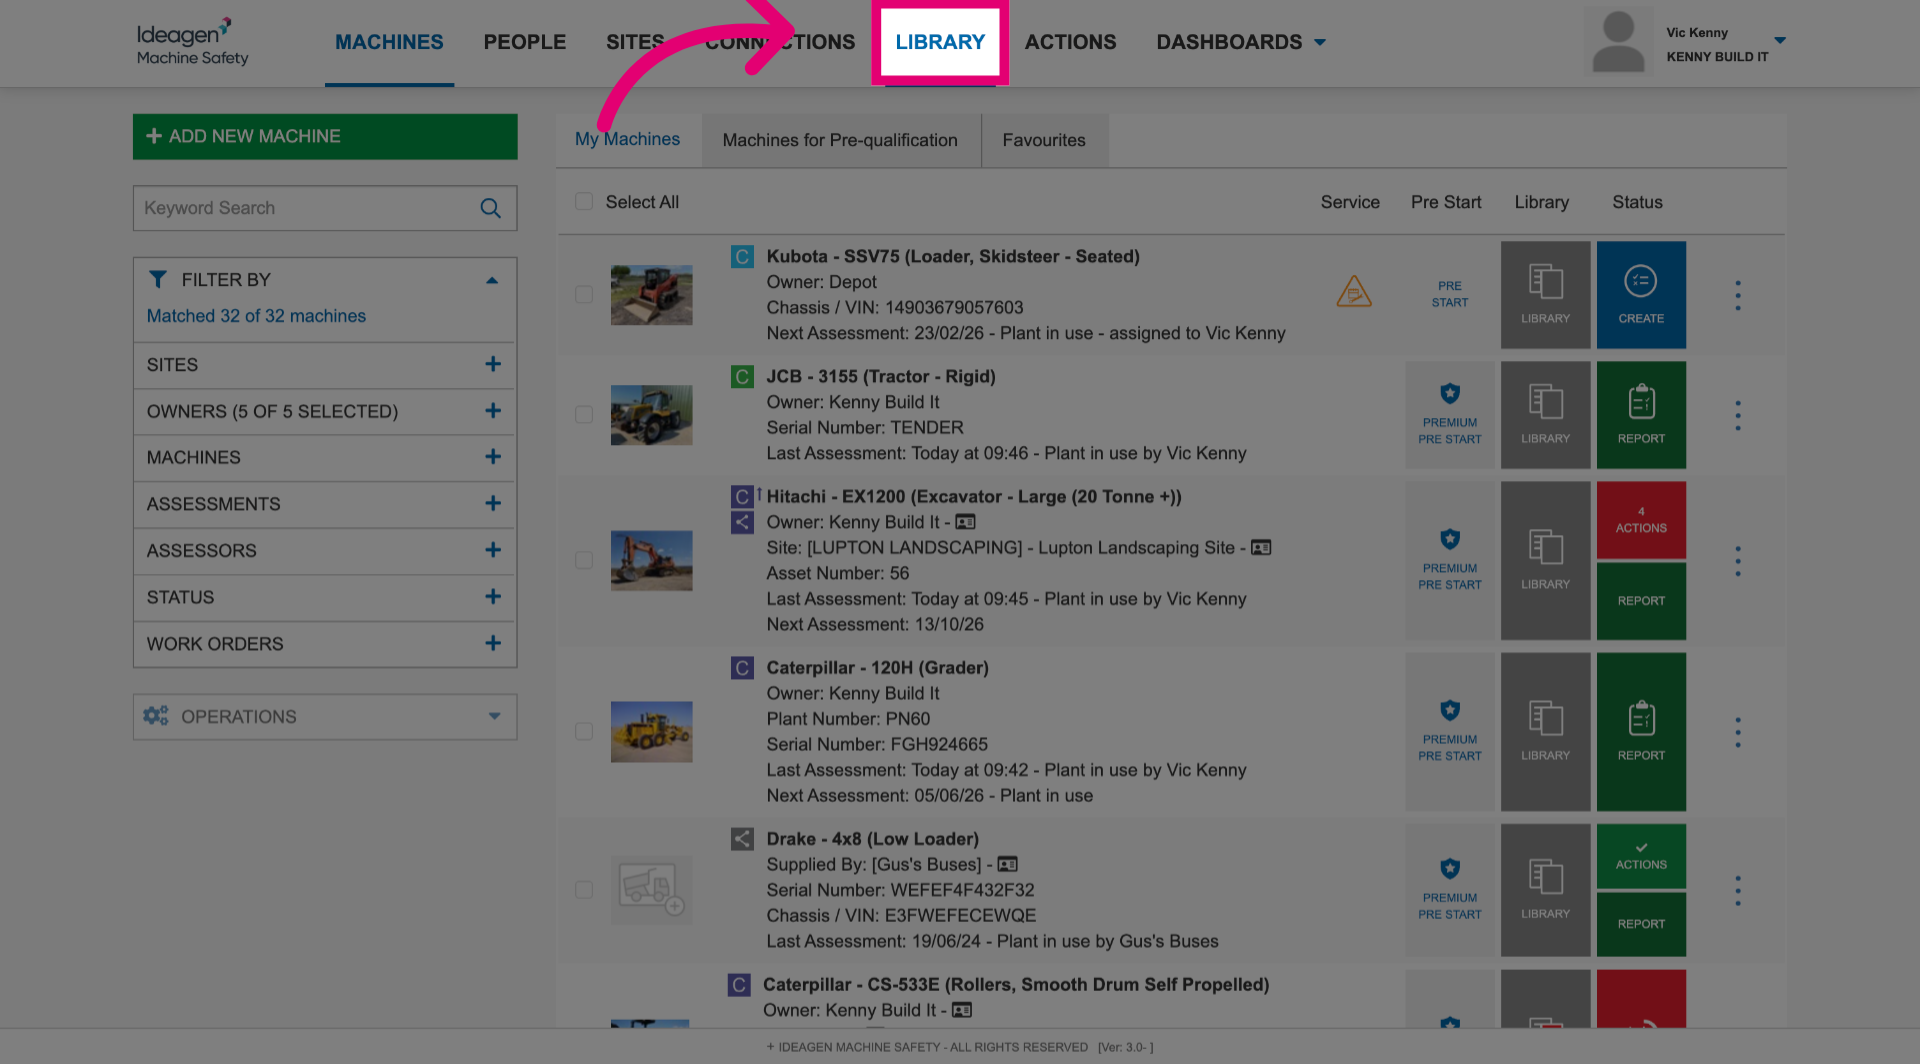This screenshot has height=1064, width=1920.
Task: Switch to My Machines tab
Action: pyautogui.click(x=627, y=140)
